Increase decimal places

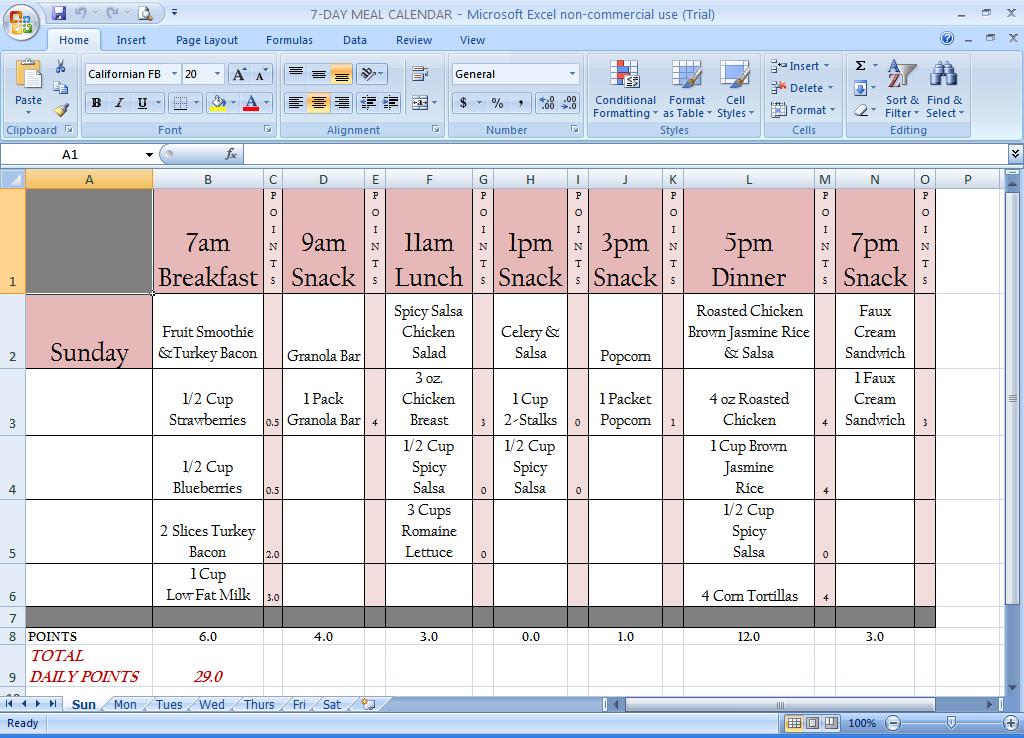[x=547, y=103]
